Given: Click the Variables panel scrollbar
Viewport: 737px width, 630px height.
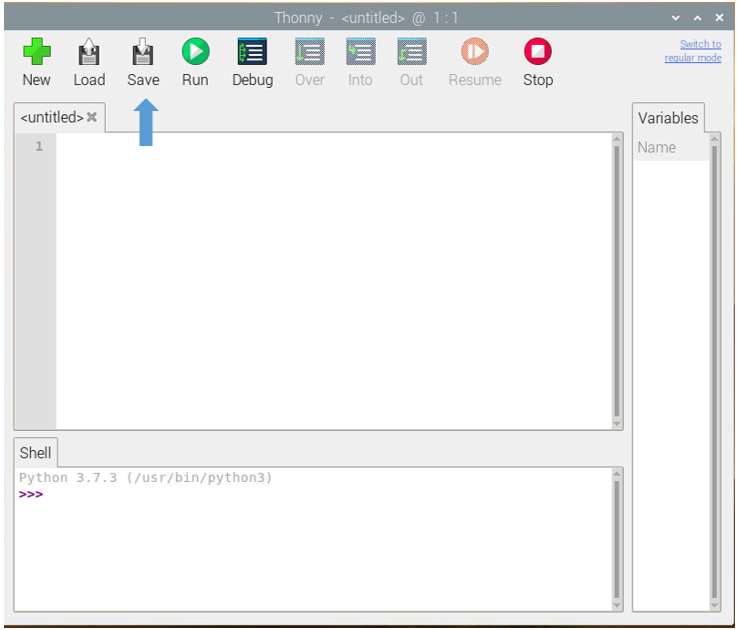Looking at the screenshot, I should tap(714, 372).
